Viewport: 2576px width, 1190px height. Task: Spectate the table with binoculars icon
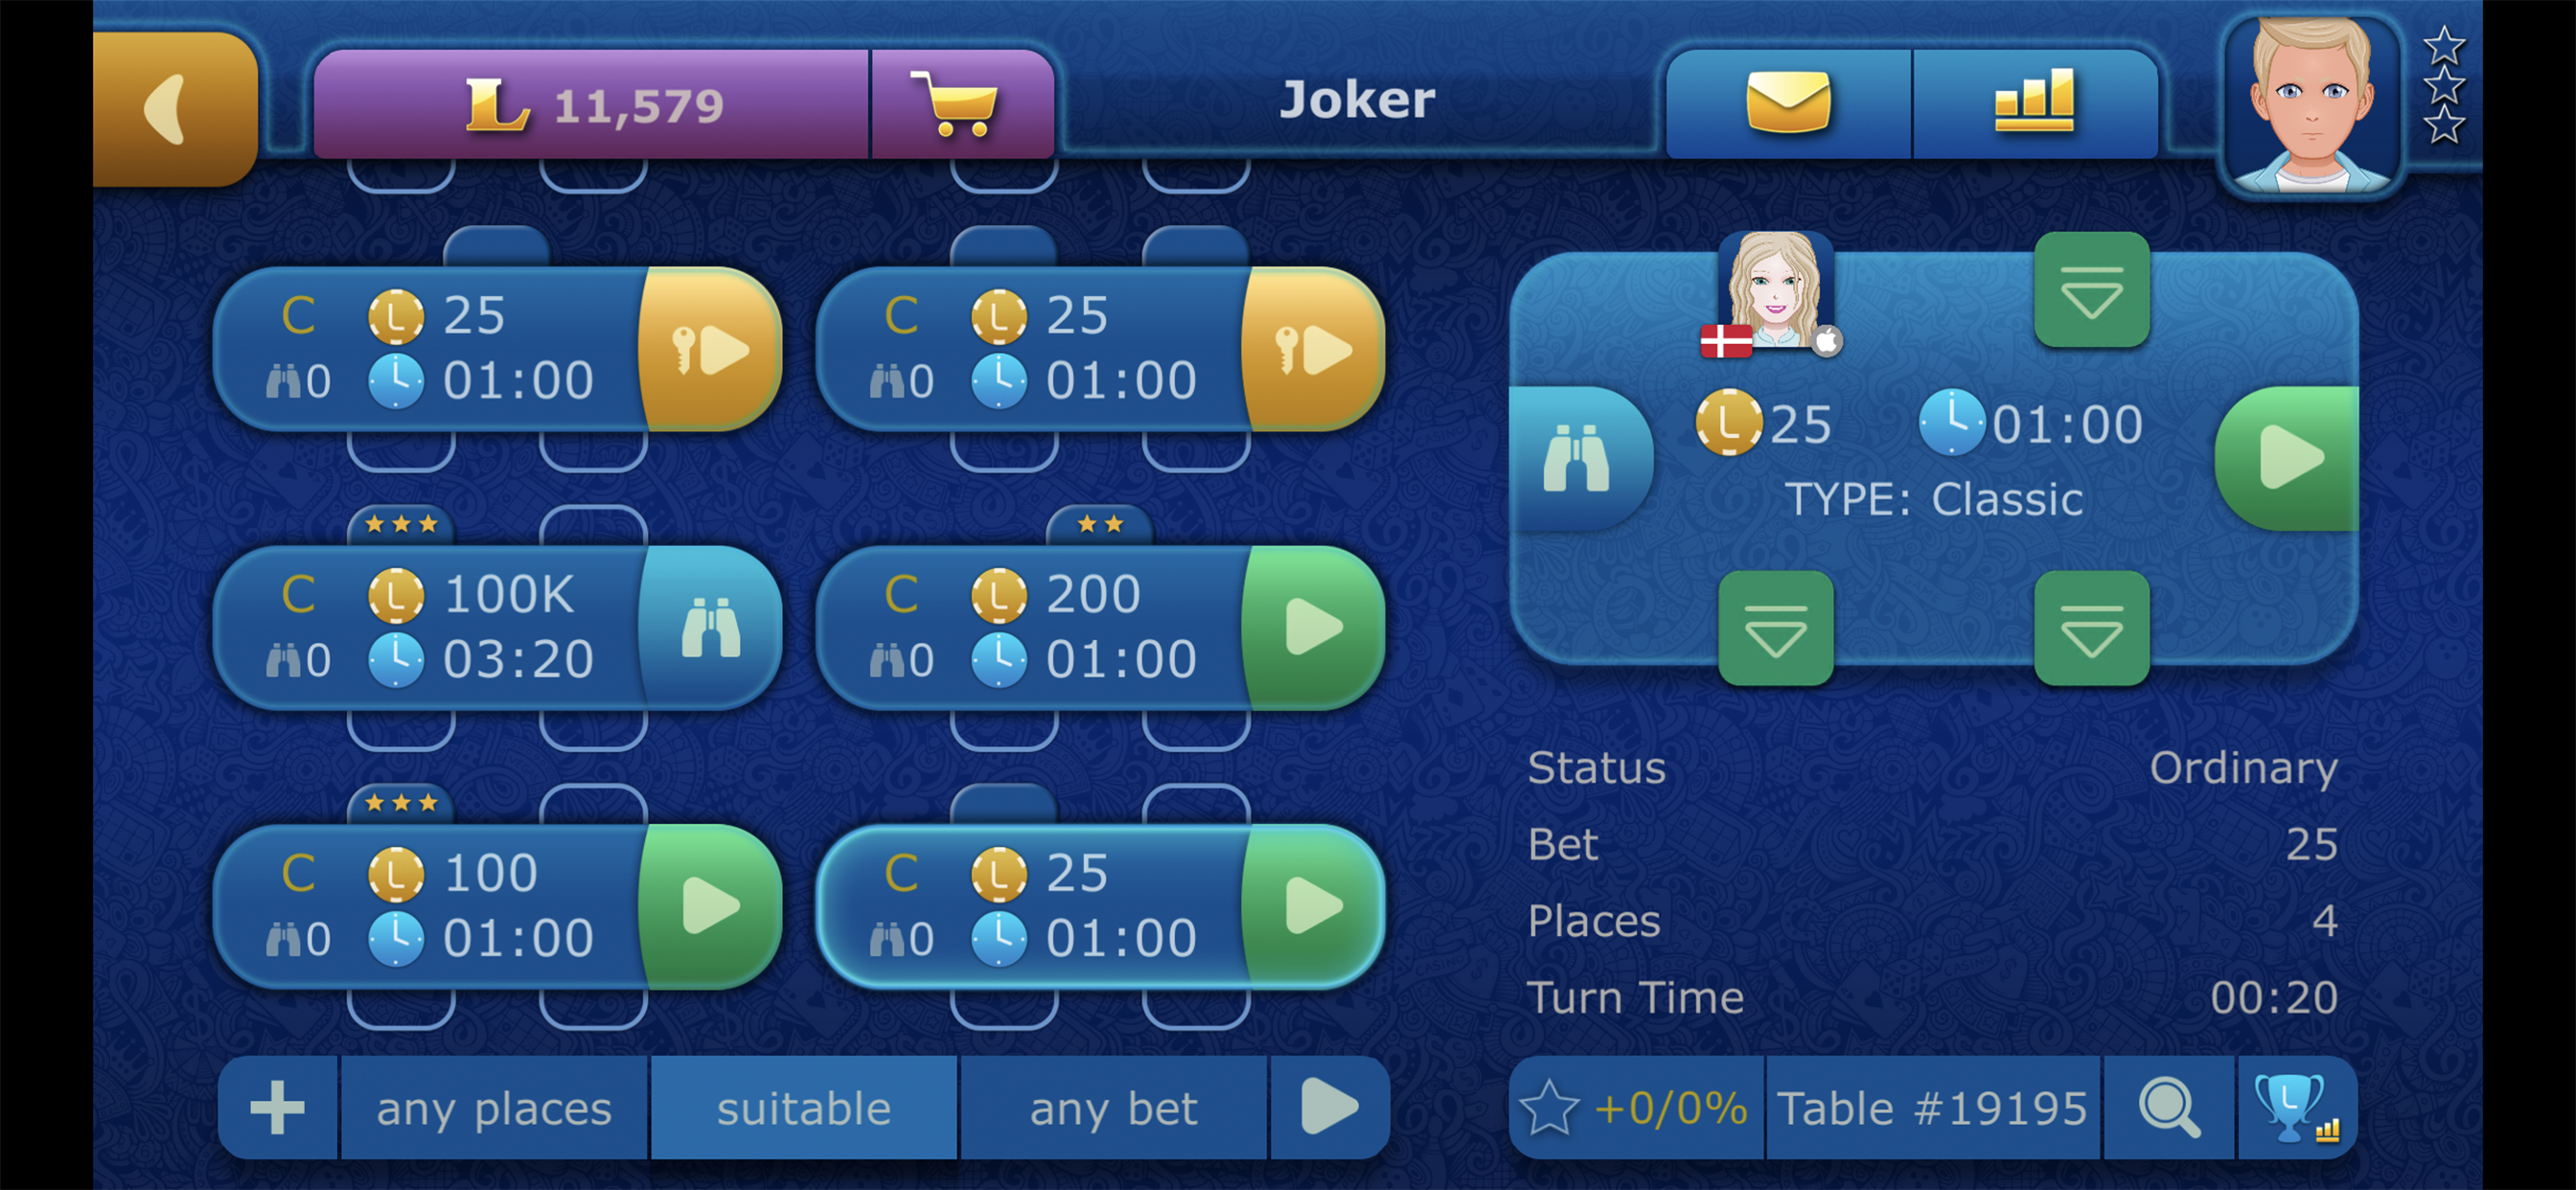pyautogui.click(x=1579, y=458)
